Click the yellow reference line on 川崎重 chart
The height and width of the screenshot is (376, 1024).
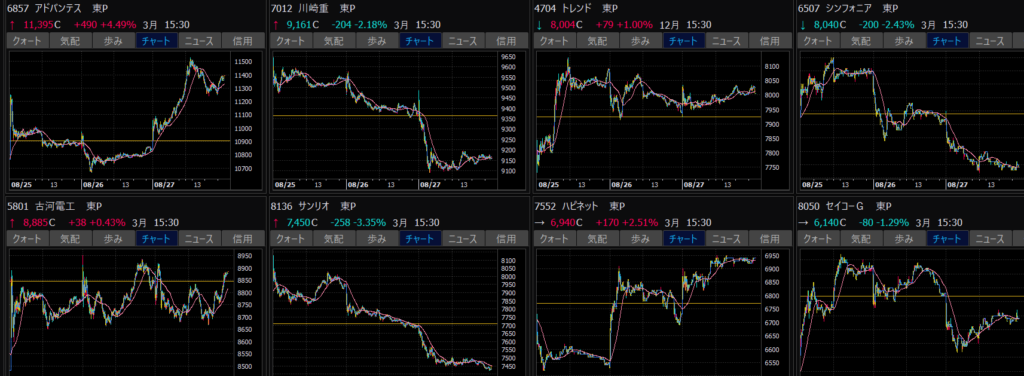[x=384, y=116]
